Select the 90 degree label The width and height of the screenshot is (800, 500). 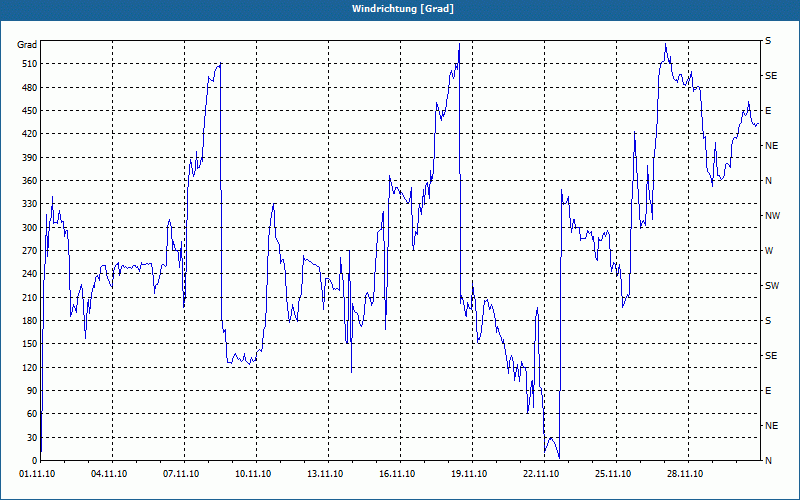[x=33, y=391]
